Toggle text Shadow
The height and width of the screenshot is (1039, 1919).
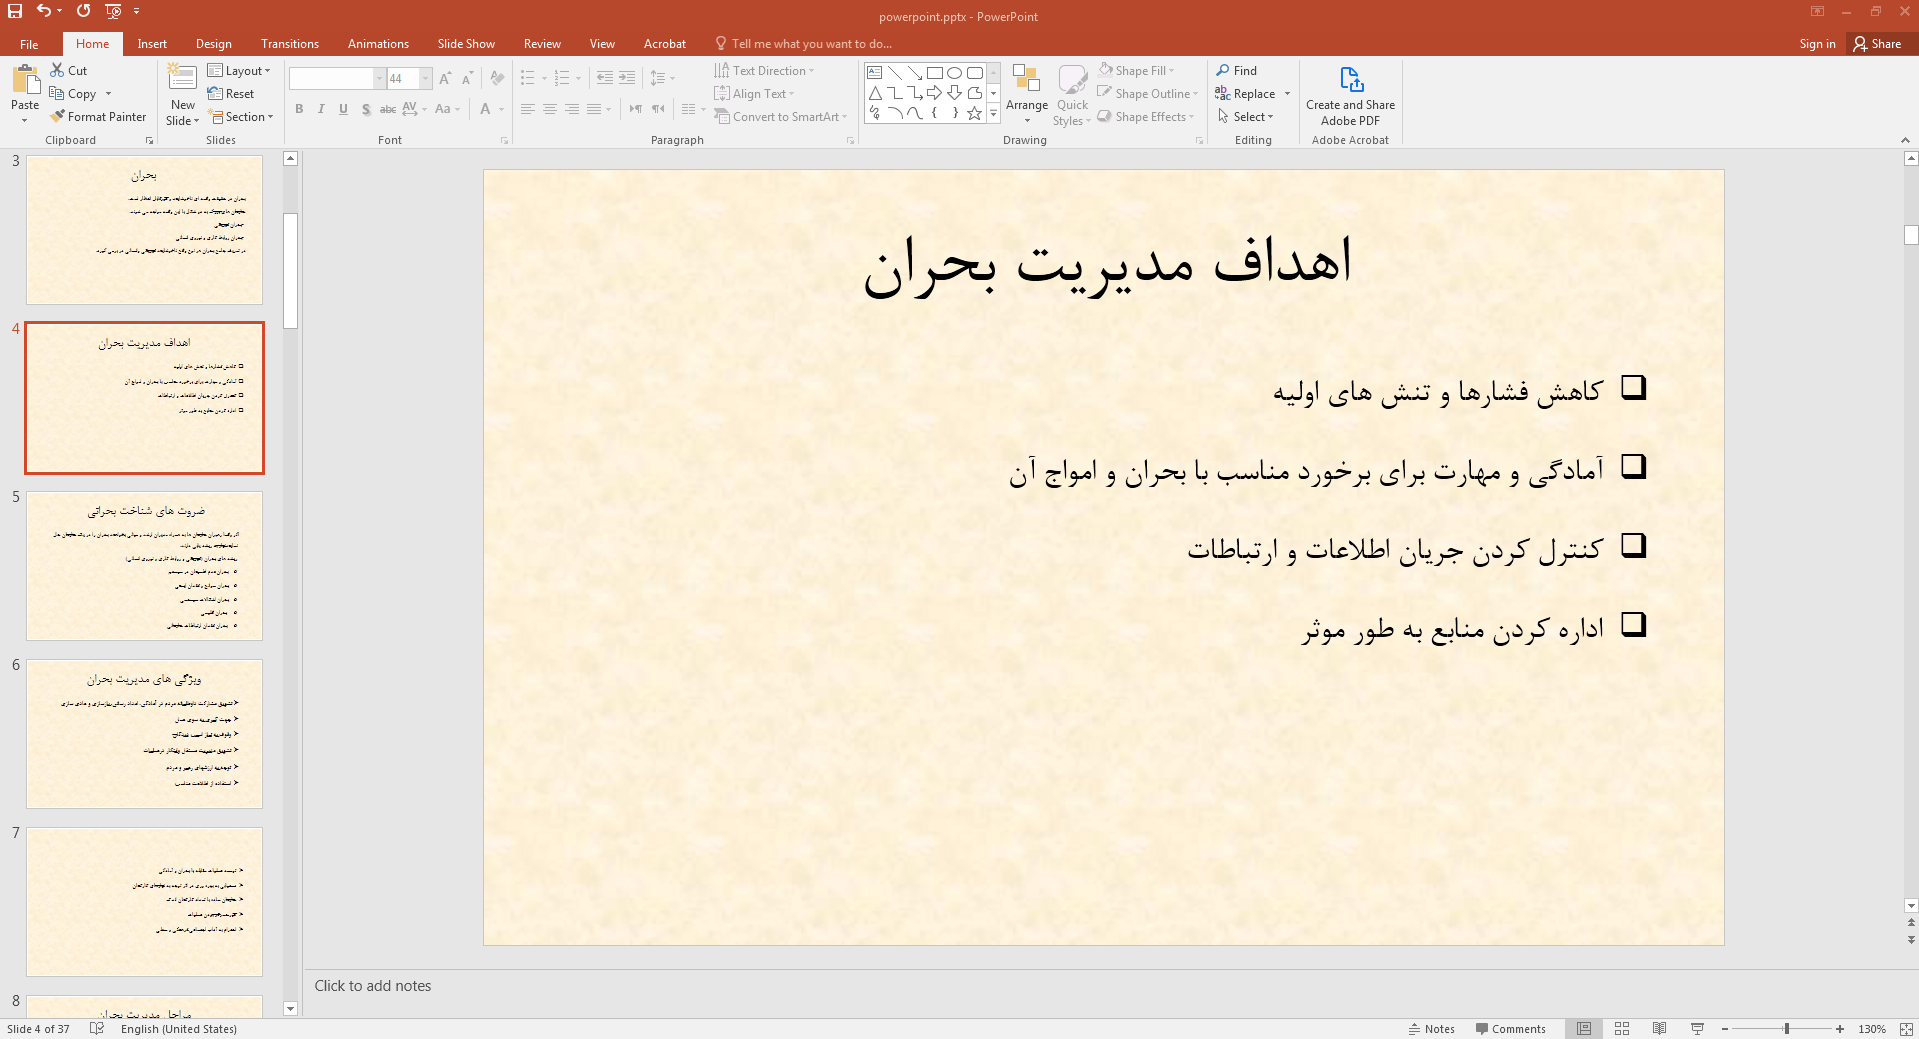[x=366, y=109]
